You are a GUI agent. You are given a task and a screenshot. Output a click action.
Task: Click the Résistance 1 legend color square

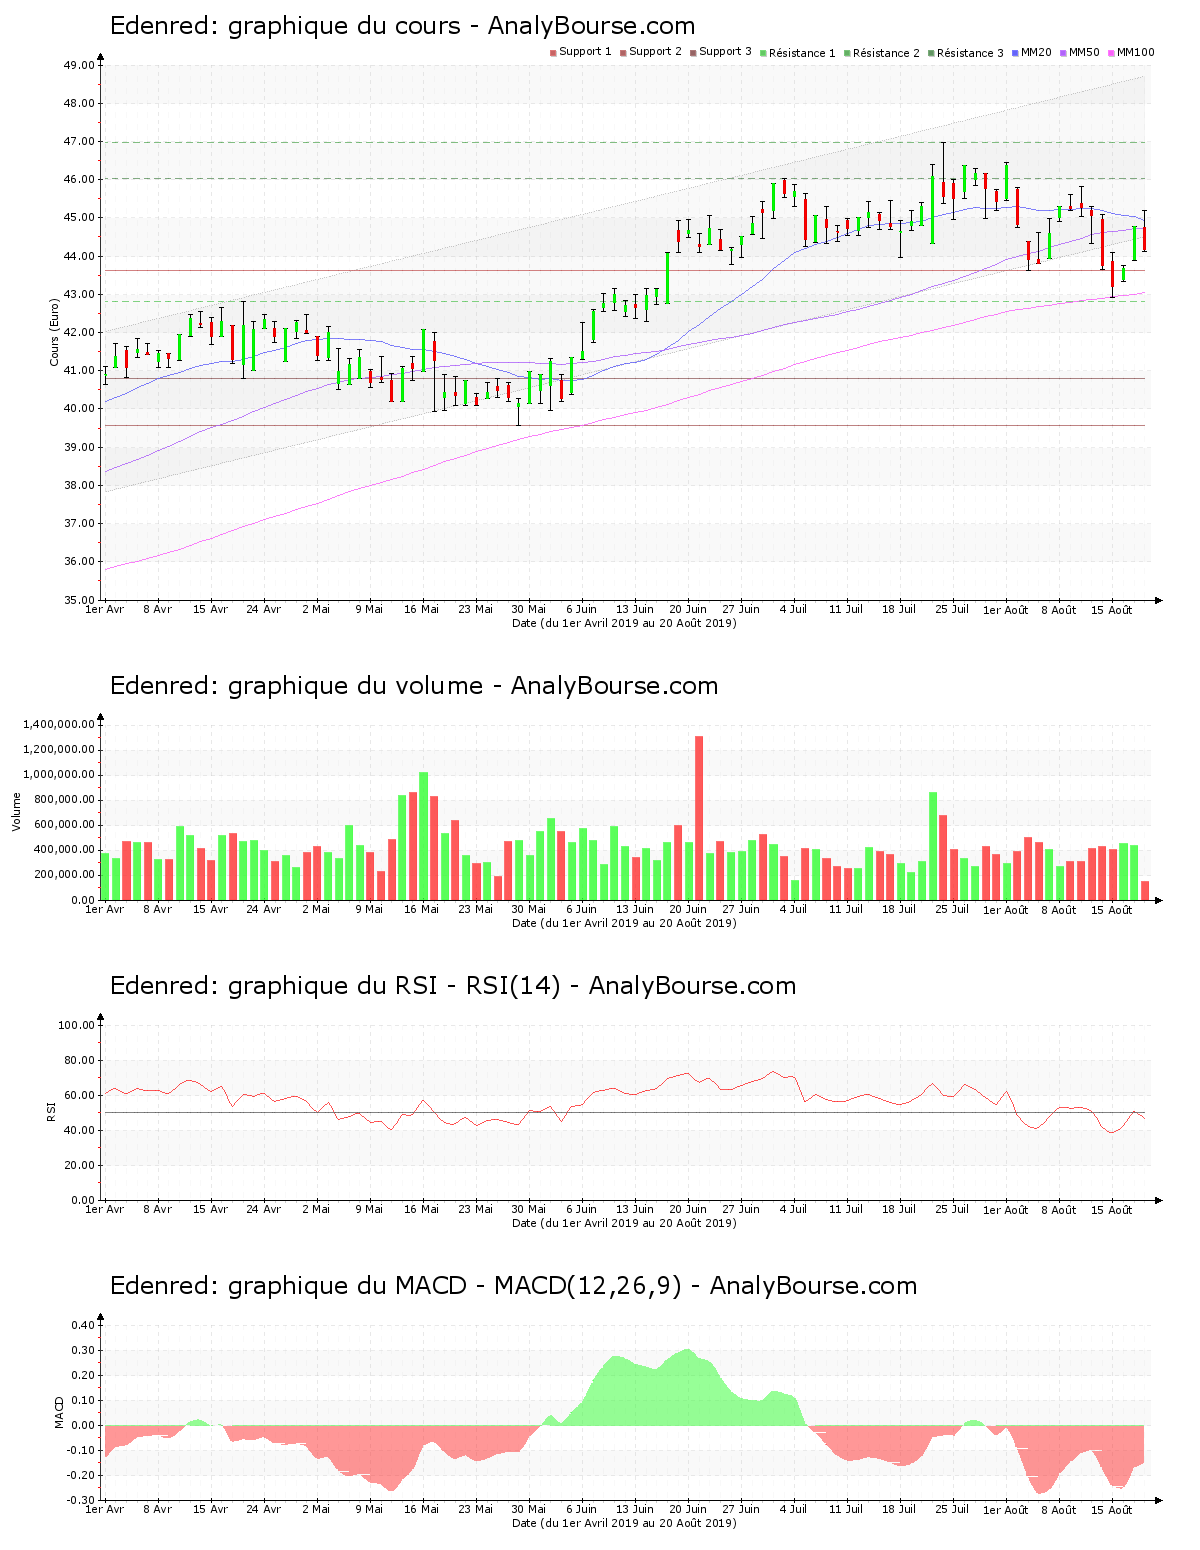pos(763,52)
